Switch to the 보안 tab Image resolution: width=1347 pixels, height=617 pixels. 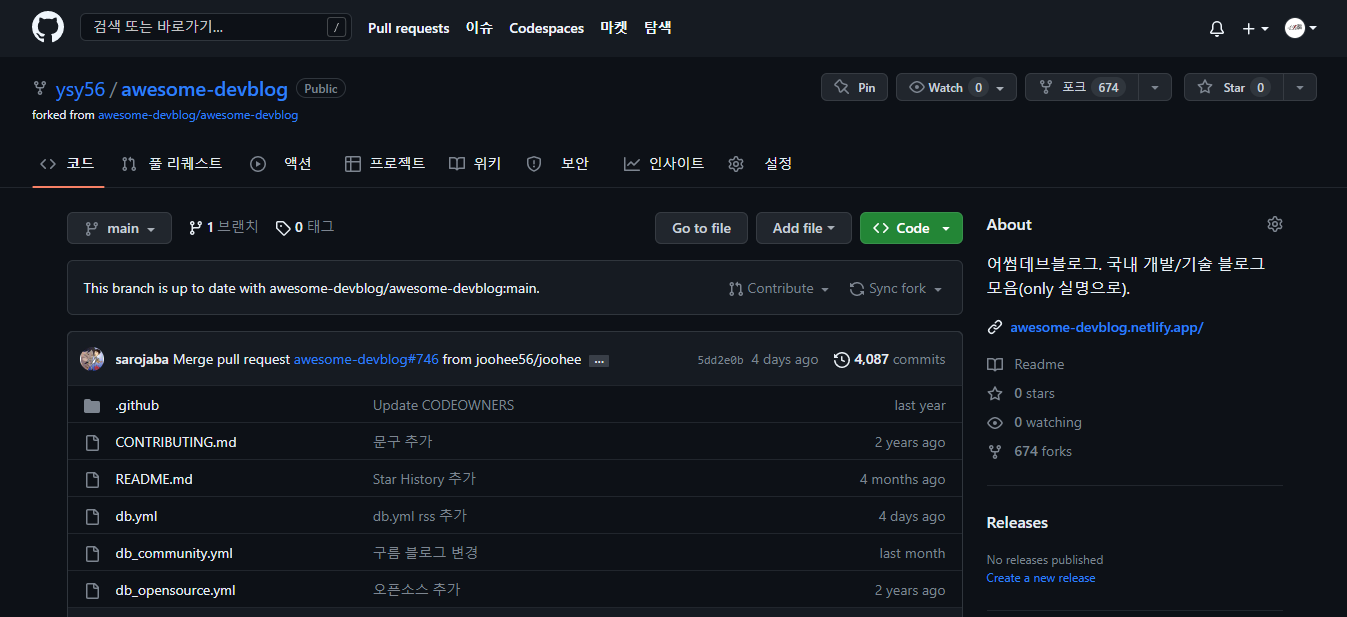tap(558, 163)
